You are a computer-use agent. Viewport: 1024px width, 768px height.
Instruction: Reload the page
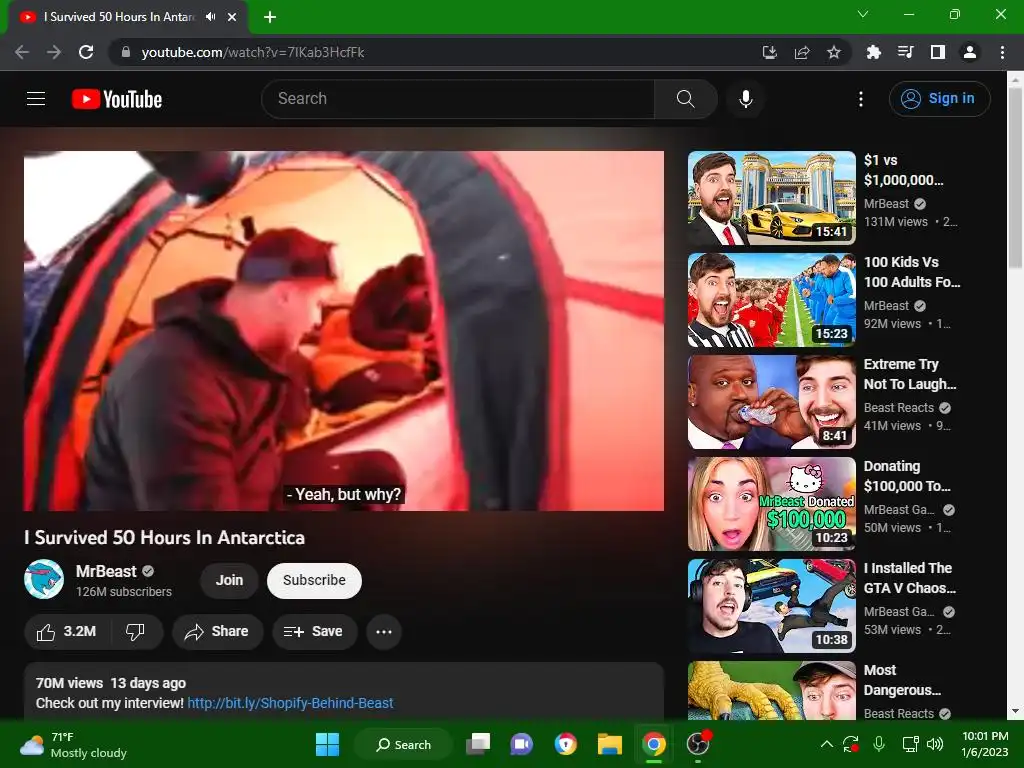(x=86, y=52)
